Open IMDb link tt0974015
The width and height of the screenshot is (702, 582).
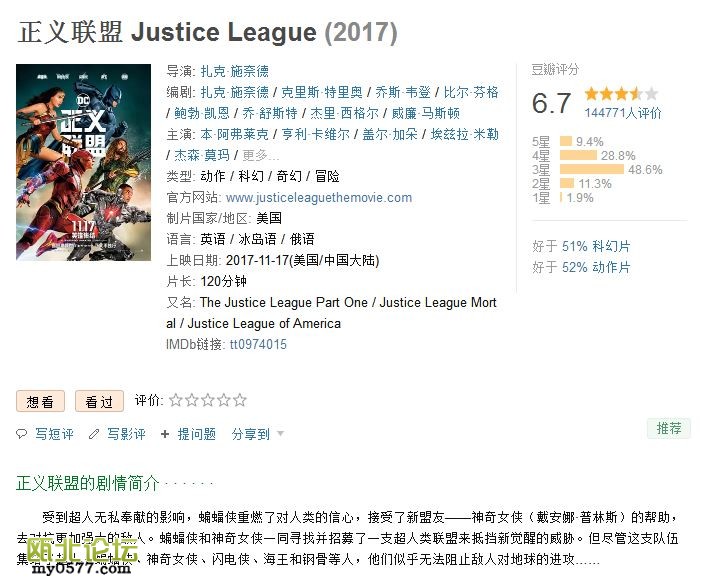tap(258, 344)
